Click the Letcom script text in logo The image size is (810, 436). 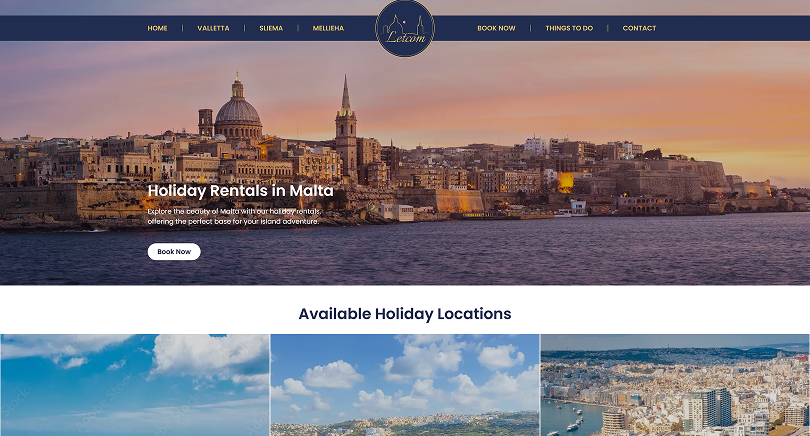coord(406,38)
